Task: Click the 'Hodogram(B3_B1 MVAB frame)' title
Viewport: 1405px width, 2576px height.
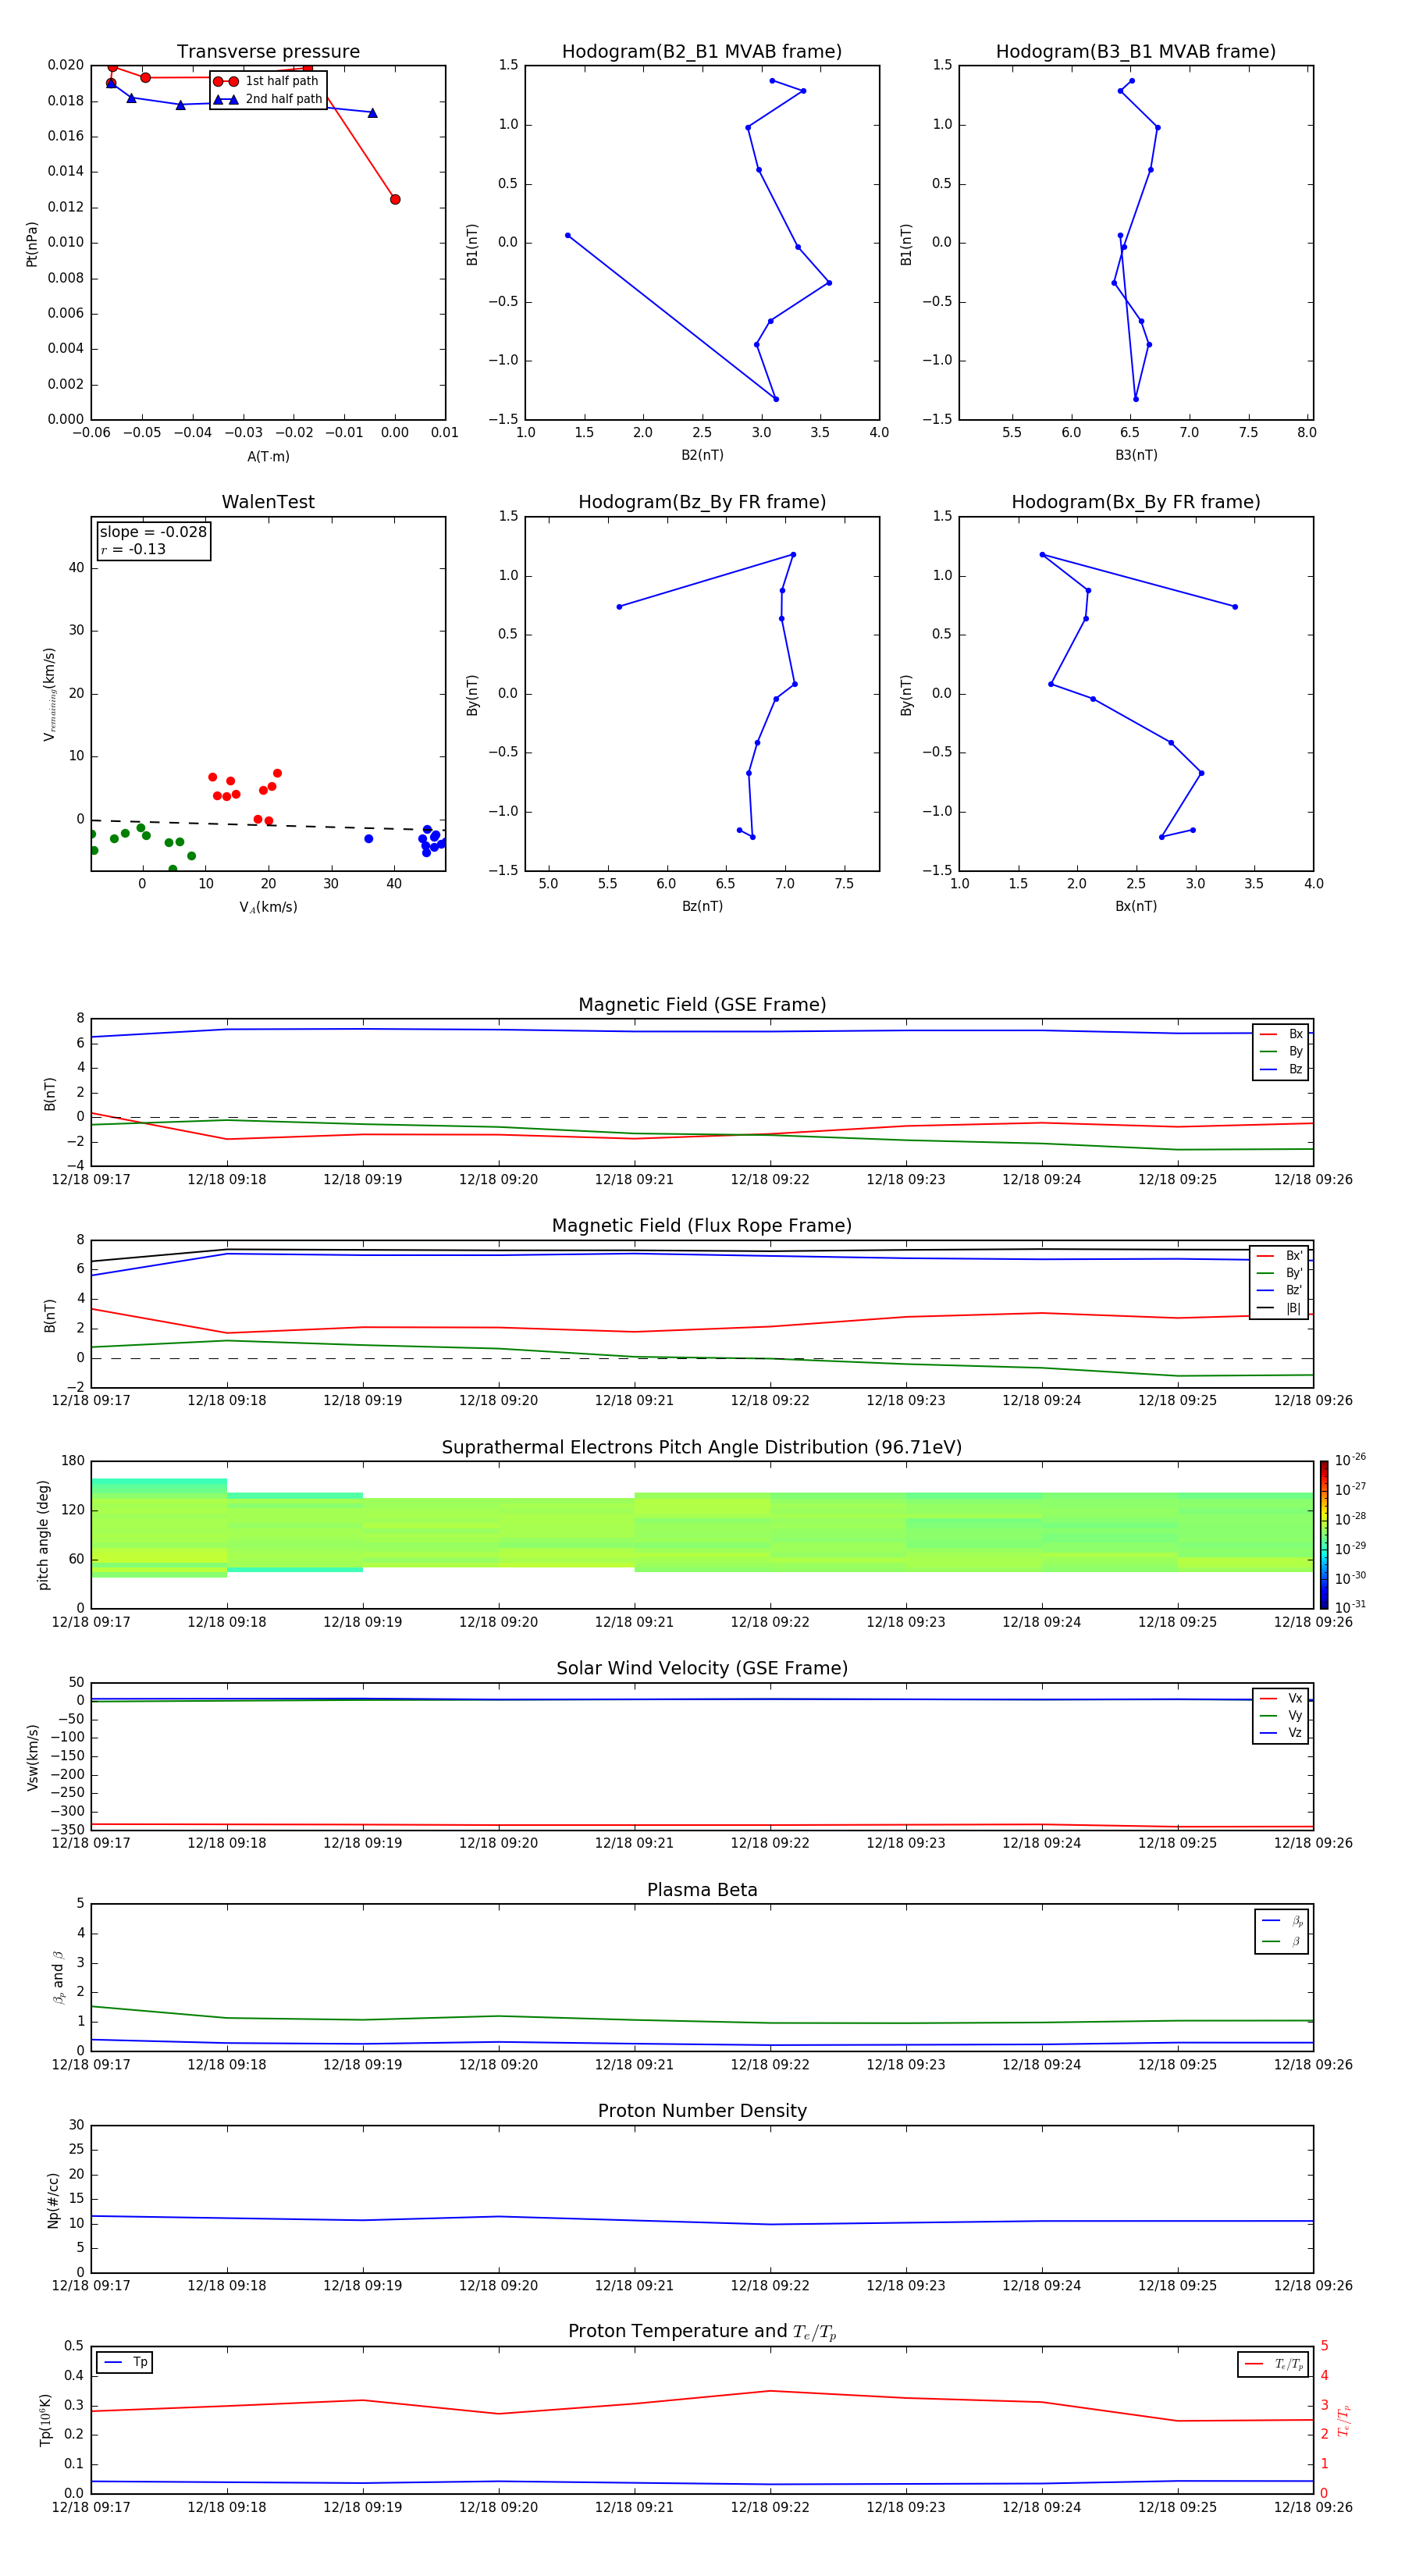Action: click(x=1136, y=51)
